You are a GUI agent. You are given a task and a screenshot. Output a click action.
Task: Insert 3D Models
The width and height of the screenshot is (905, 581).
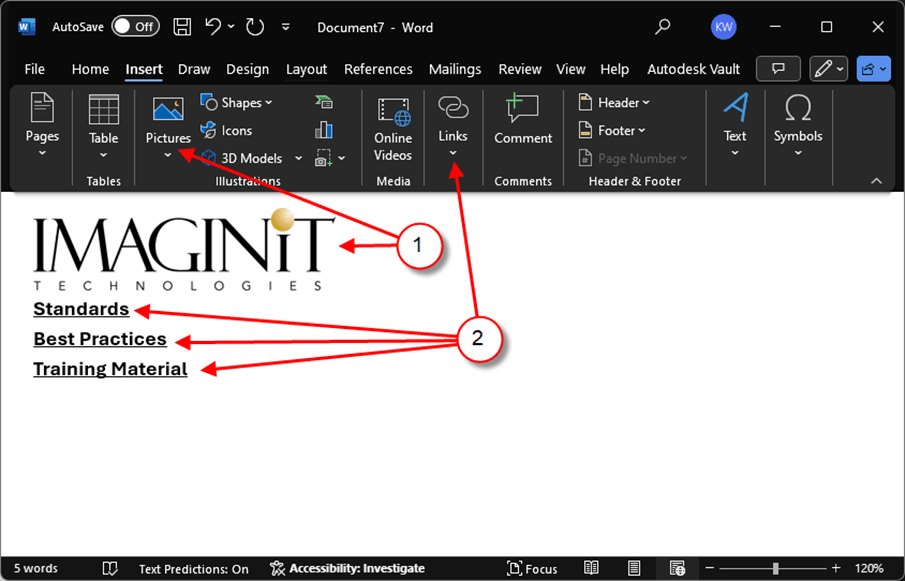point(241,158)
